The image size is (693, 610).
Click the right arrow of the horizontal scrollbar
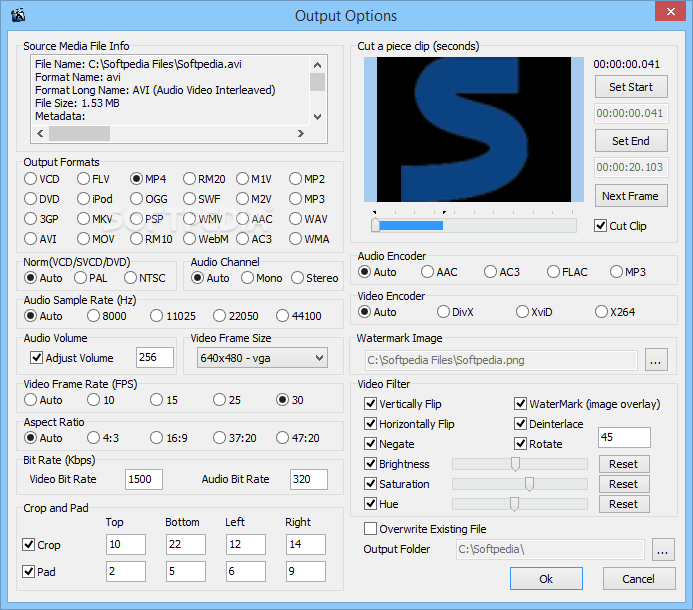tap(301, 133)
